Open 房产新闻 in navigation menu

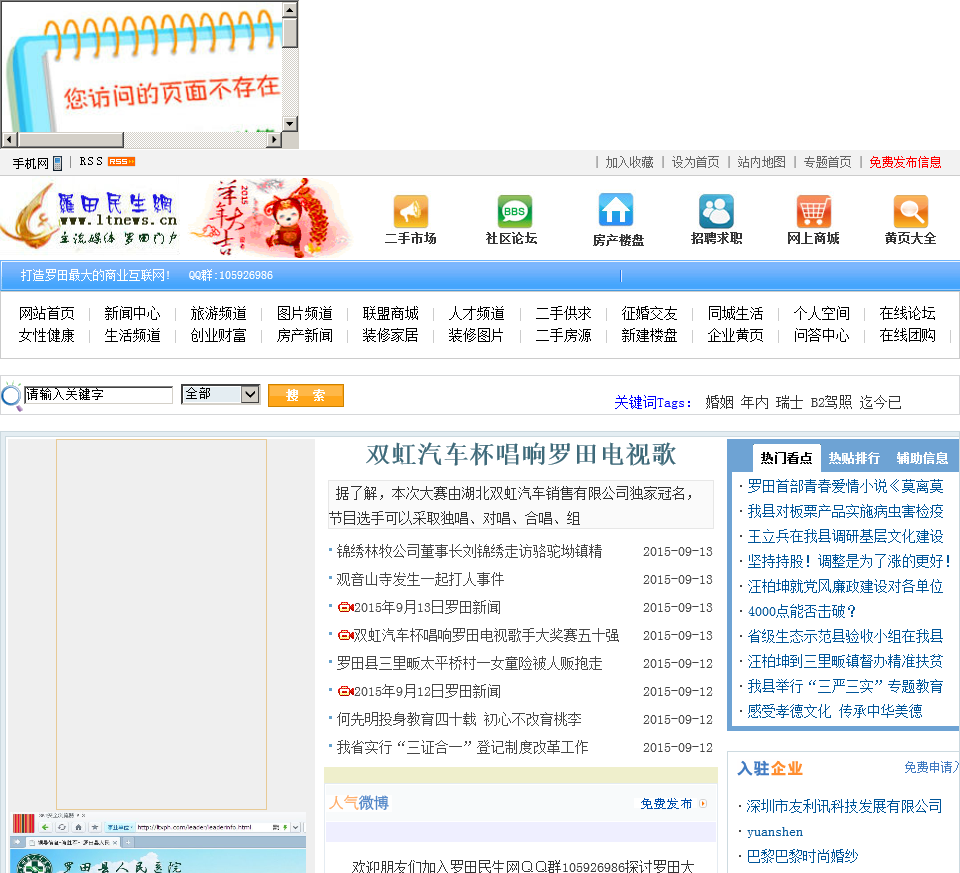tap(304, 335)
